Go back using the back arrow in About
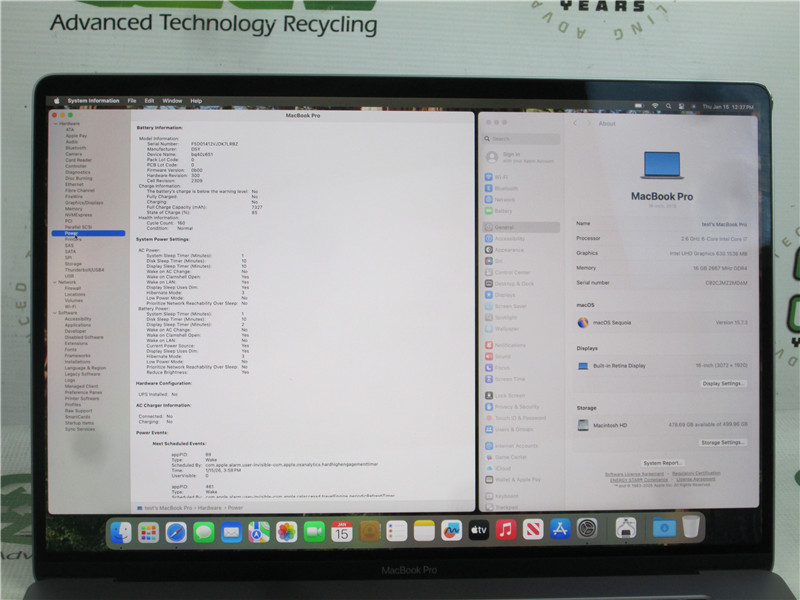The width and height of the screenshot is (800, 600). pyautogui.click(x=575, y=123)
